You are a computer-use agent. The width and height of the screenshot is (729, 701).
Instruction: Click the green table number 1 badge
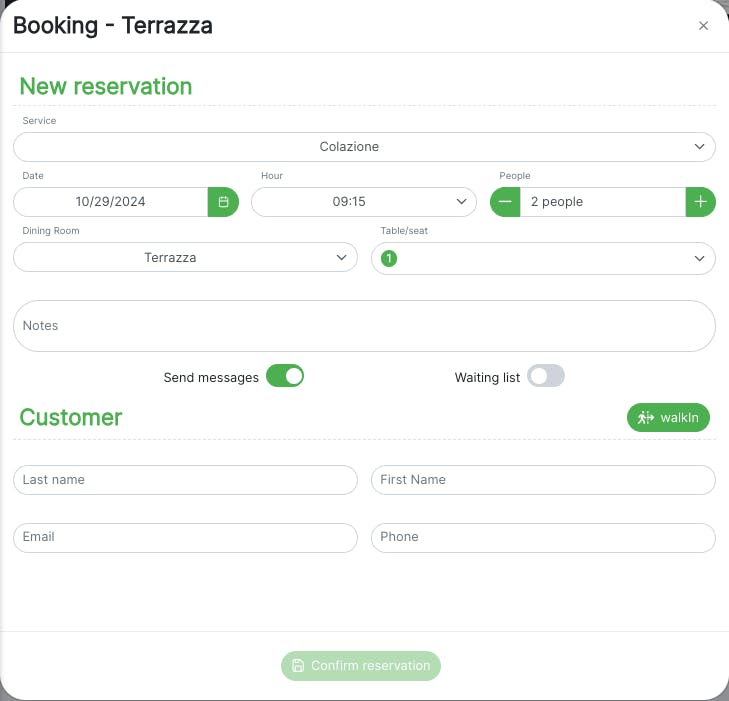[x=389, y=258]
